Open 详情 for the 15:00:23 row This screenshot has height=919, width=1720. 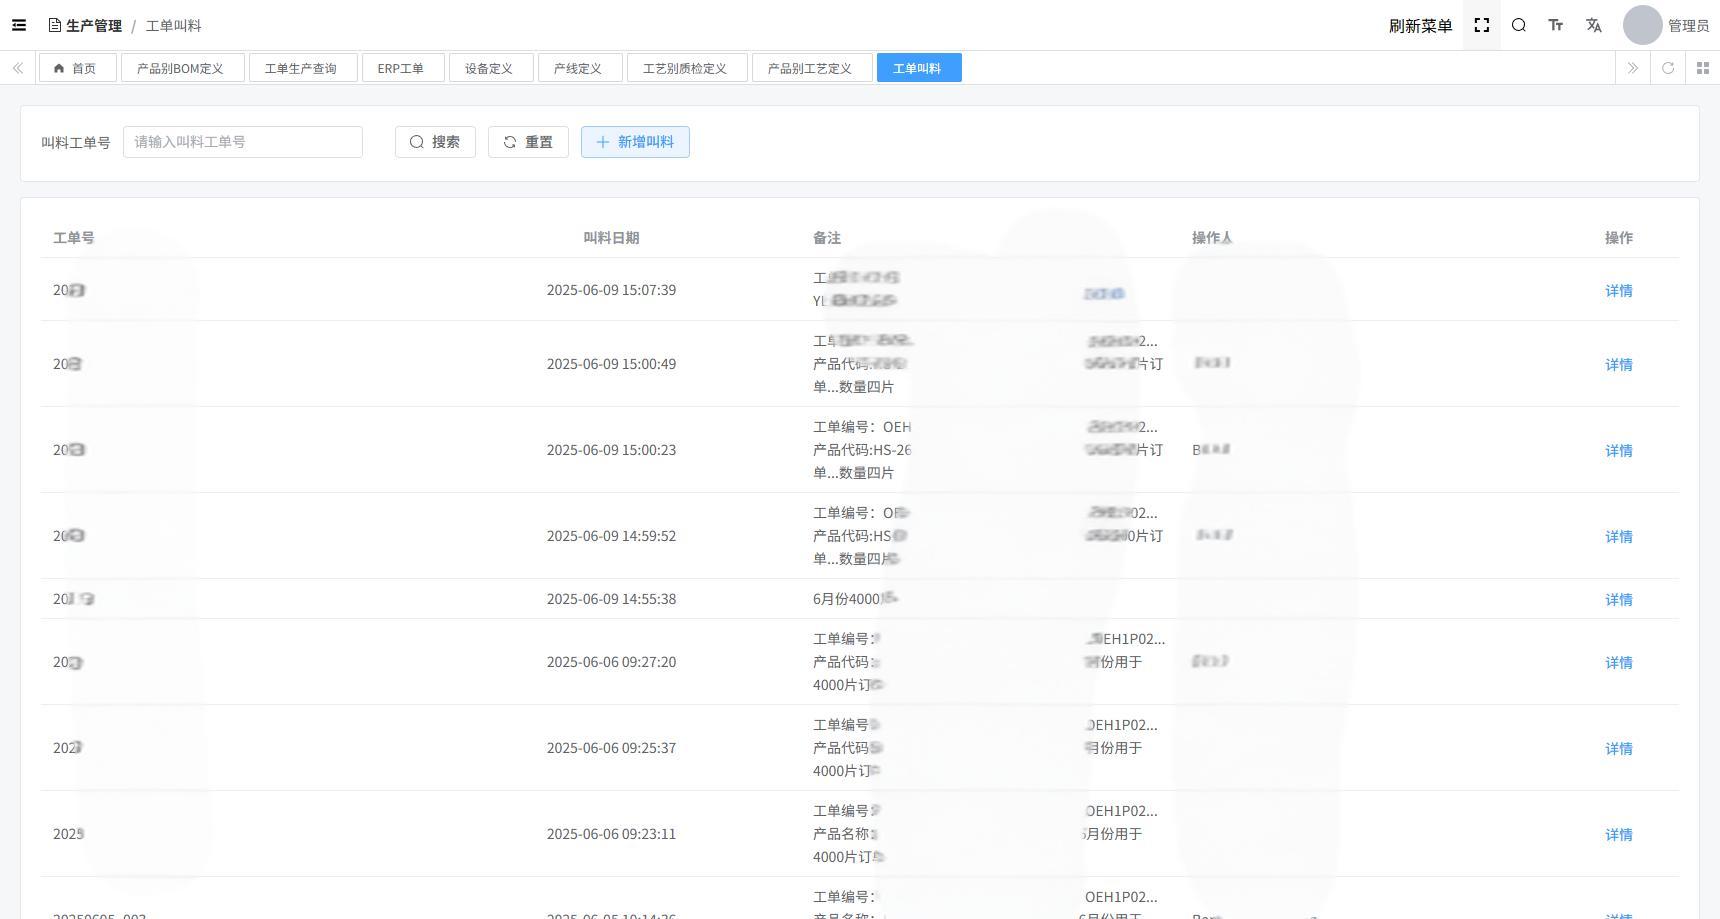1619,451
